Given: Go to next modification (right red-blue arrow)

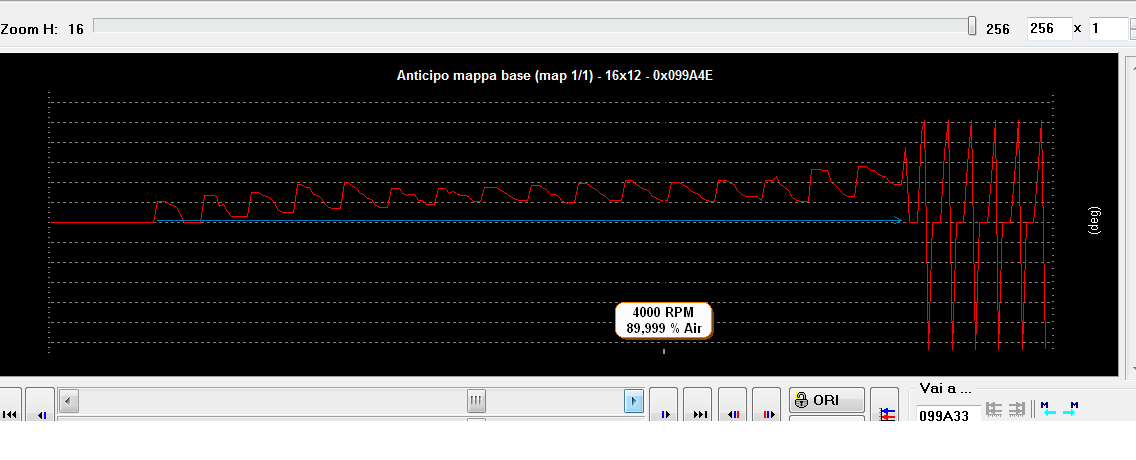Looking at the screenshot, I should click(x=767, y=406).
